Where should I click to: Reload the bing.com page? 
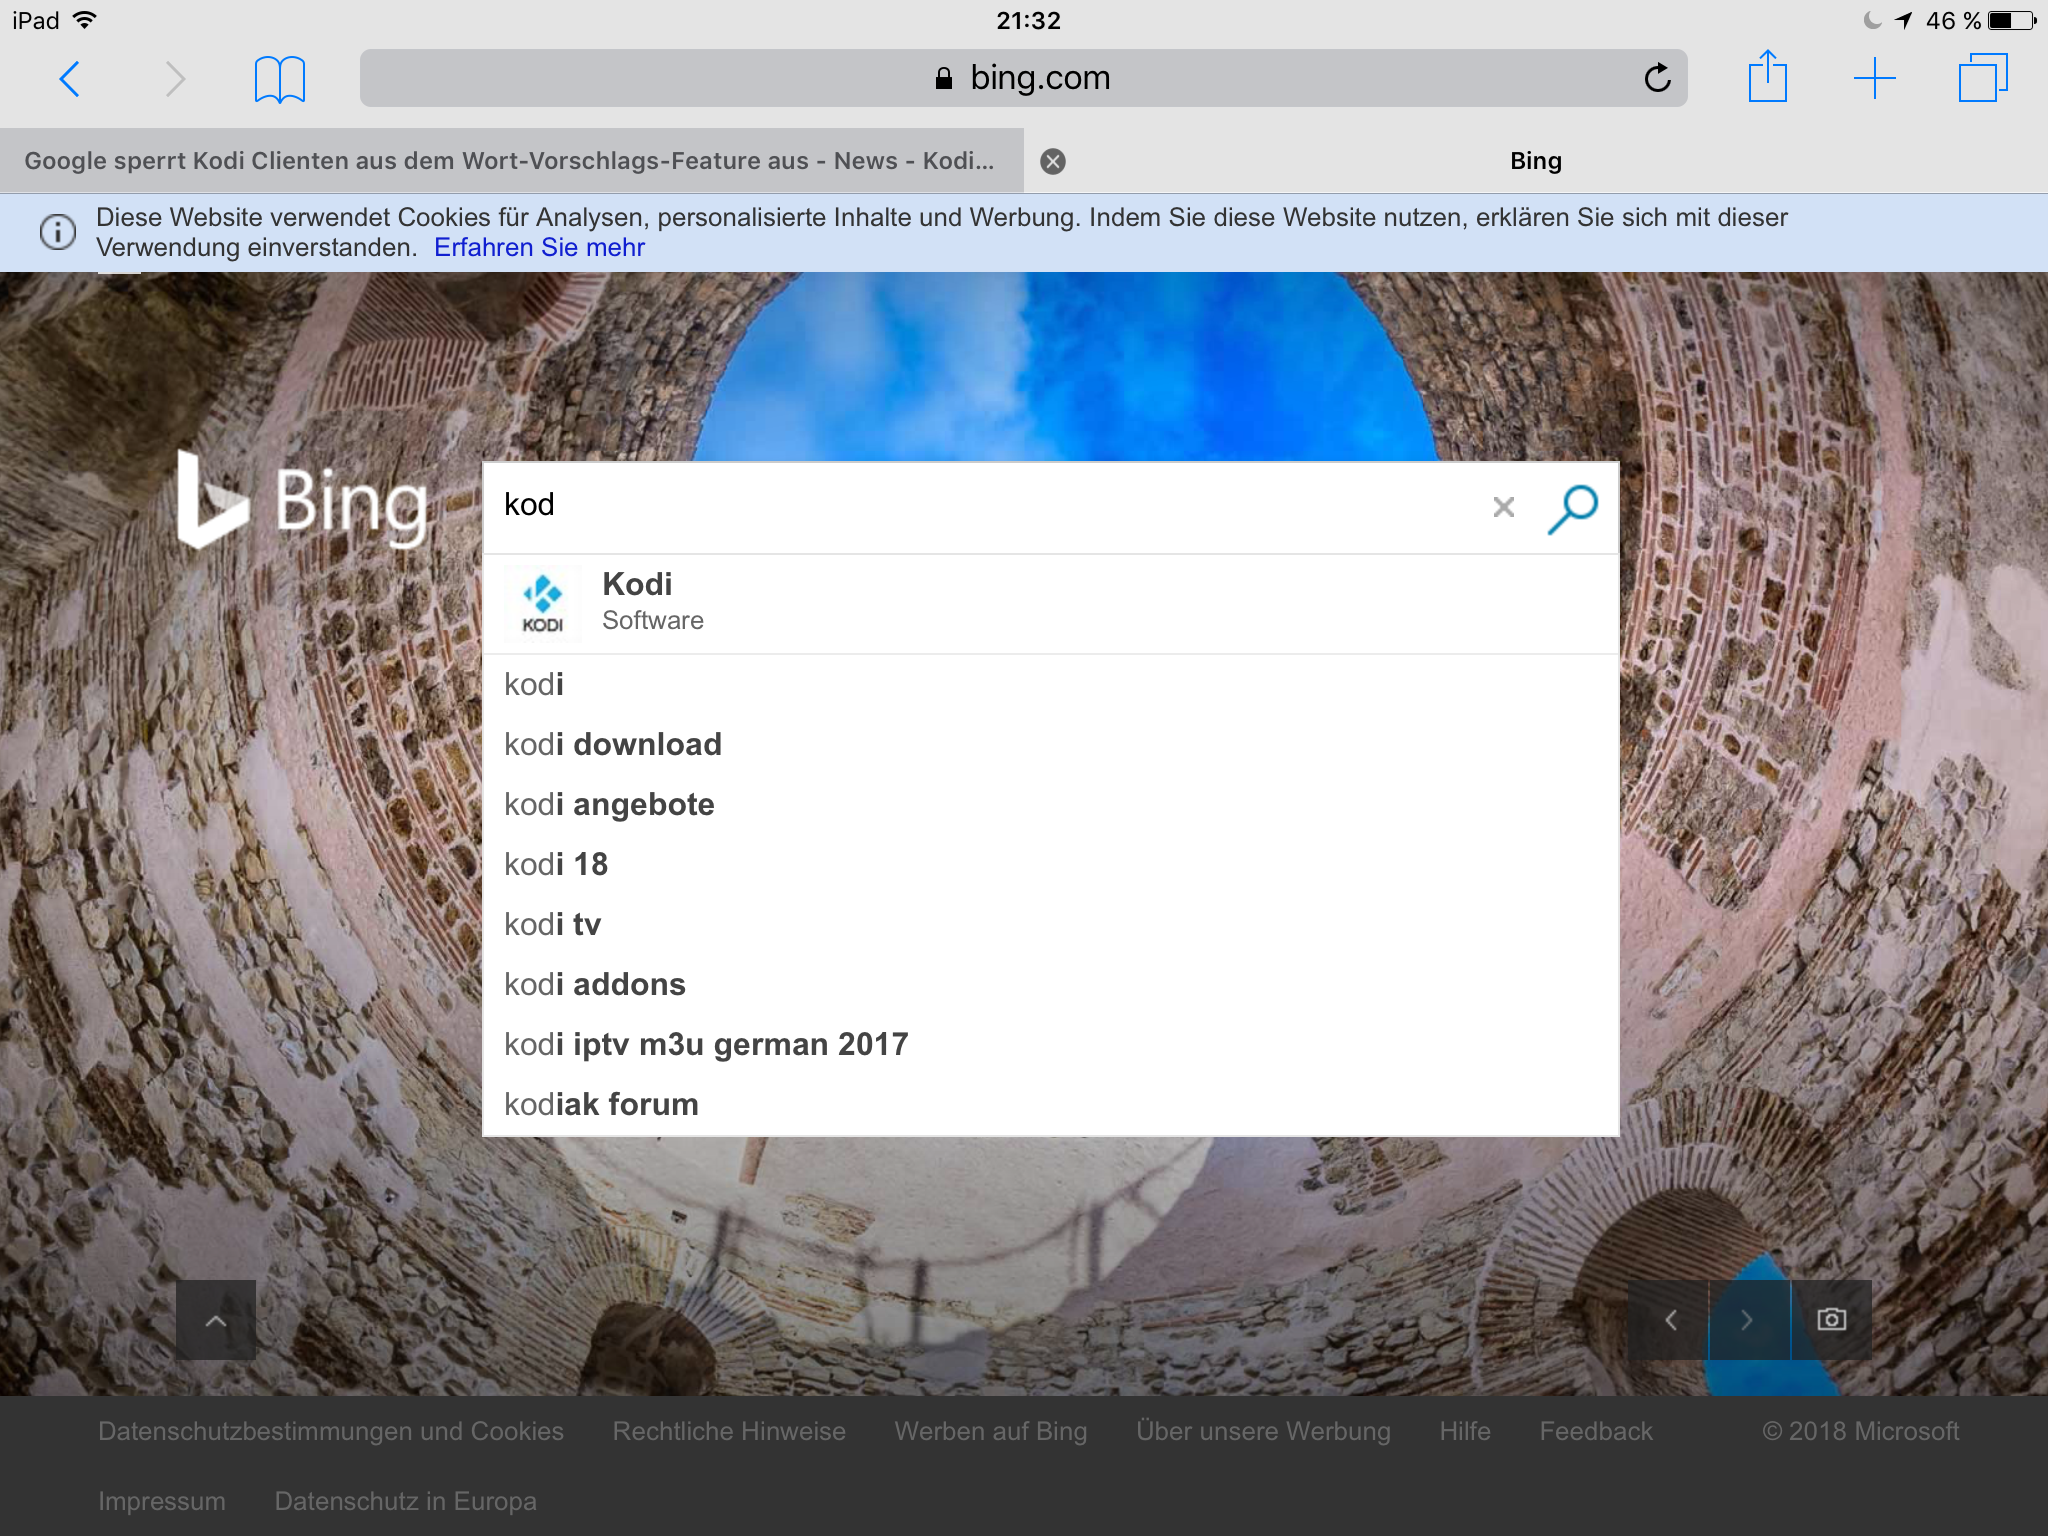click(1657, 77)
